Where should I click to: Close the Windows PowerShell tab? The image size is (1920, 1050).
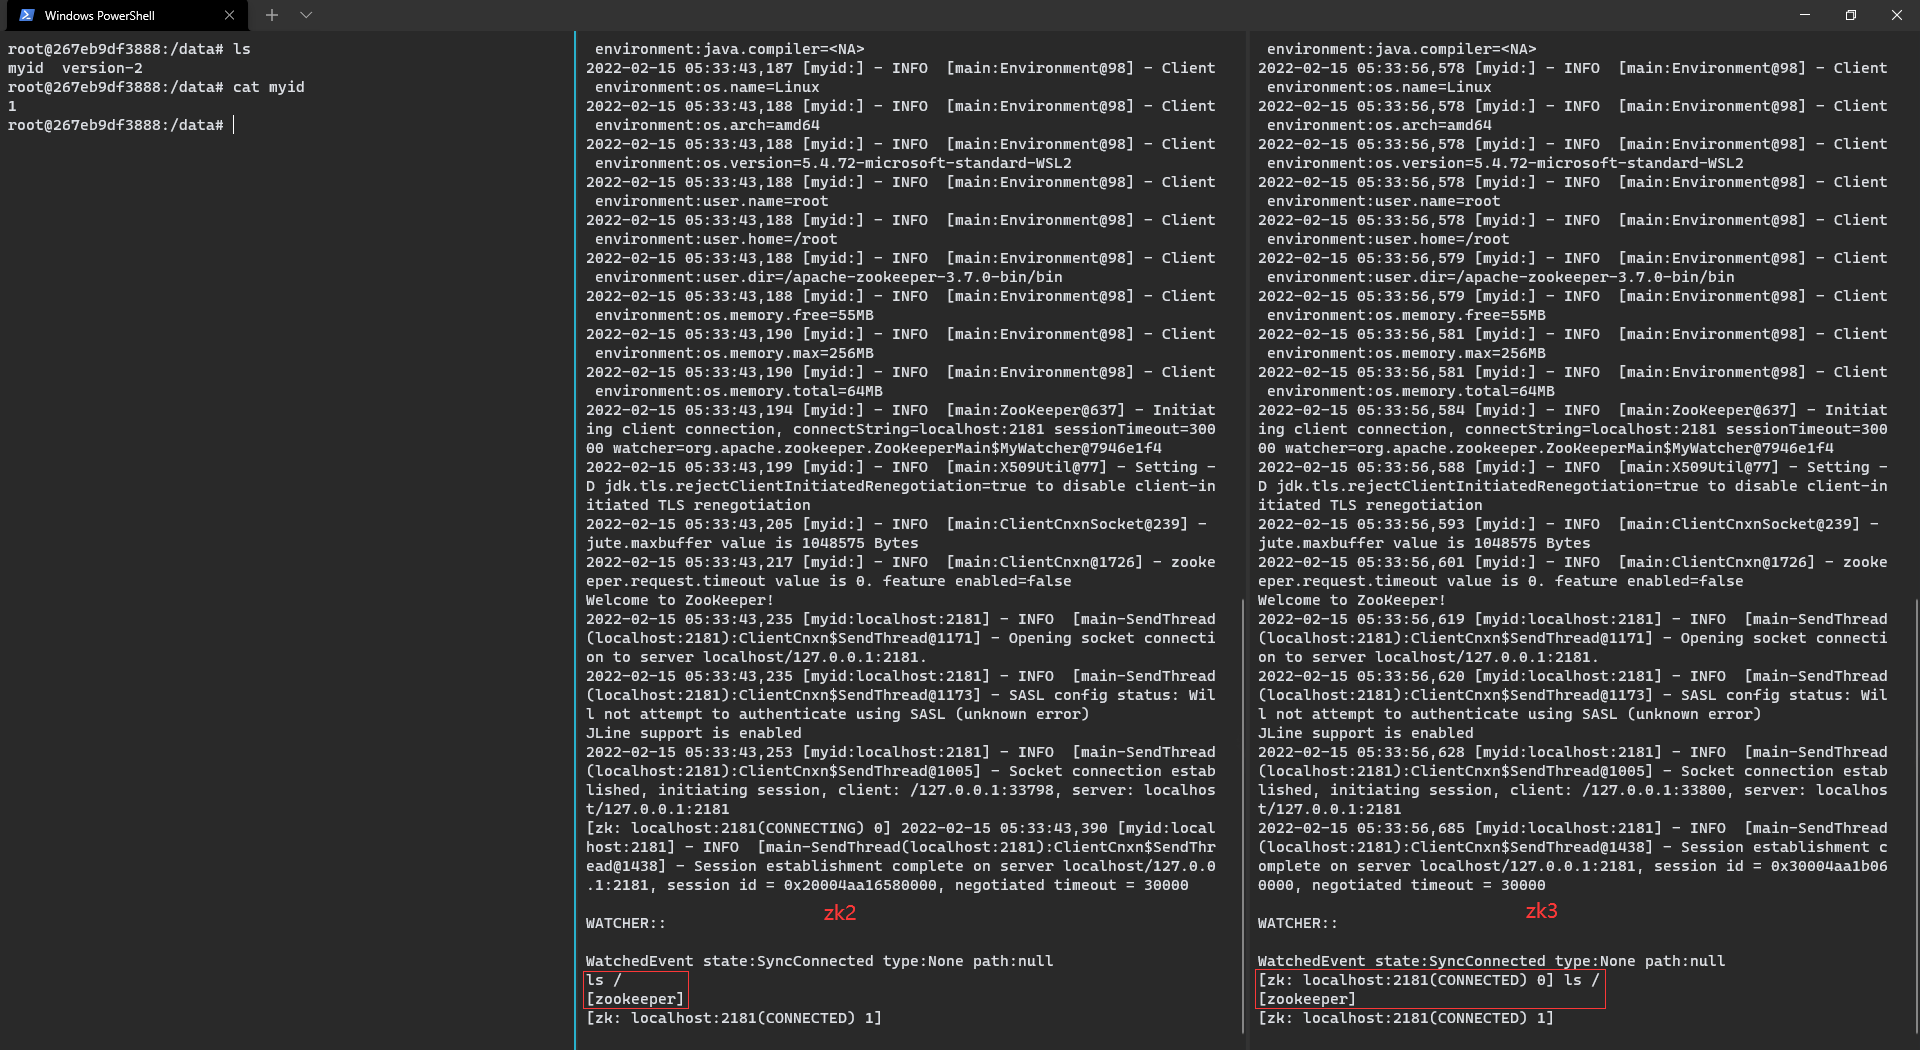click(229, 15)
